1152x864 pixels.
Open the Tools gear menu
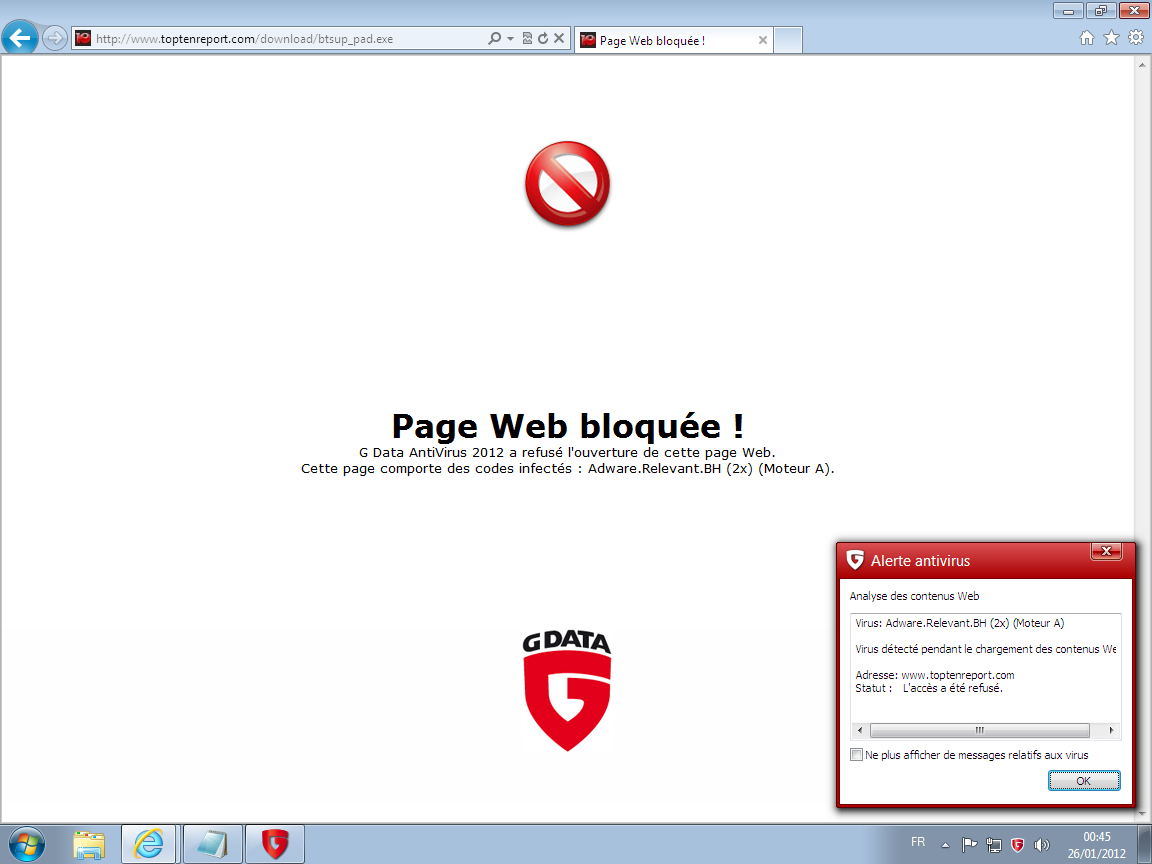click(1136, 37)
